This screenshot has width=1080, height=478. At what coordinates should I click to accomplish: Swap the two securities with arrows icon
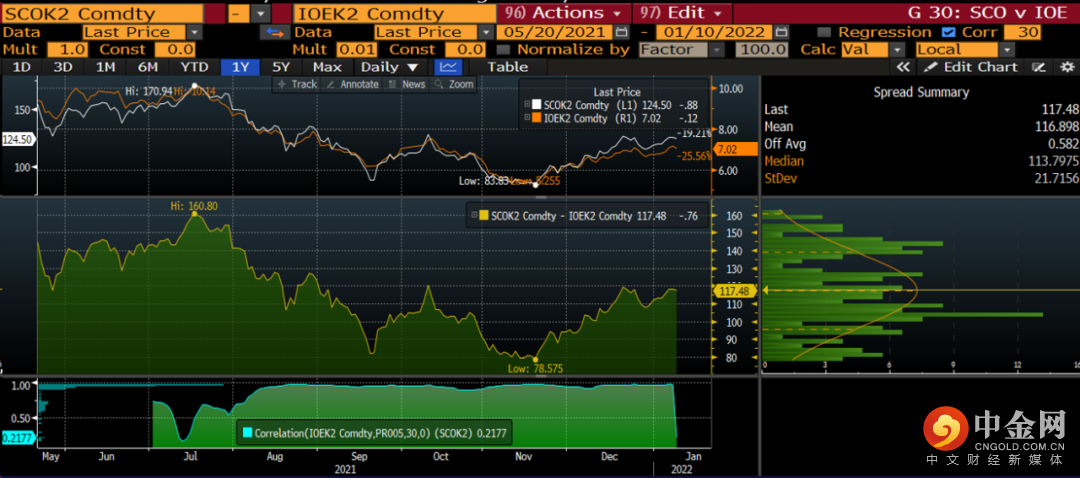[x=270, y=32]
